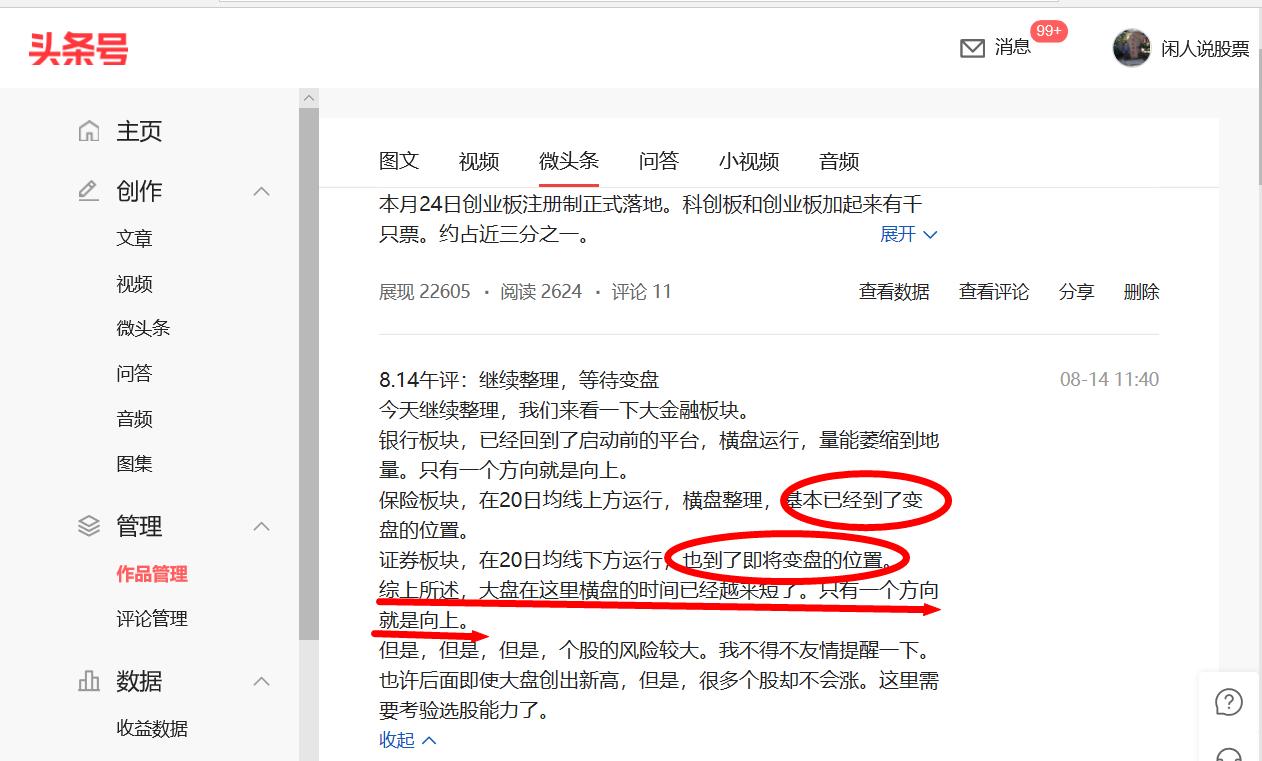The width and height of the screenshot is (1262, 761).
Task: Click the feedback chat icon bottom right
Action: point(1229,755)
